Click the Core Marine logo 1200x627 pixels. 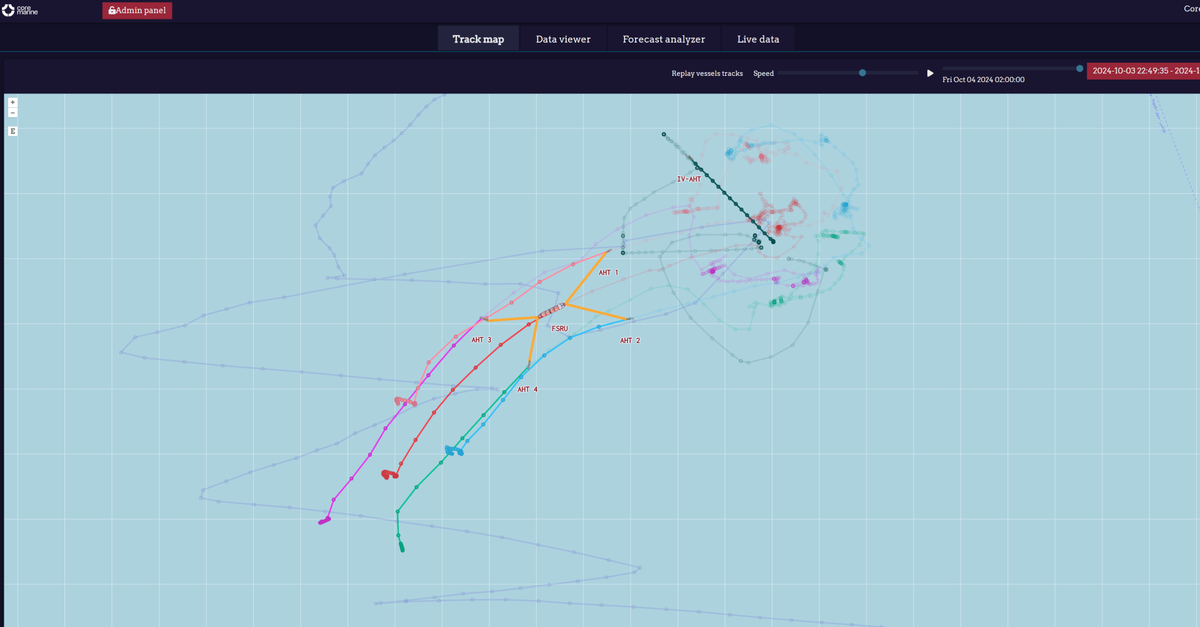[21, 10]
